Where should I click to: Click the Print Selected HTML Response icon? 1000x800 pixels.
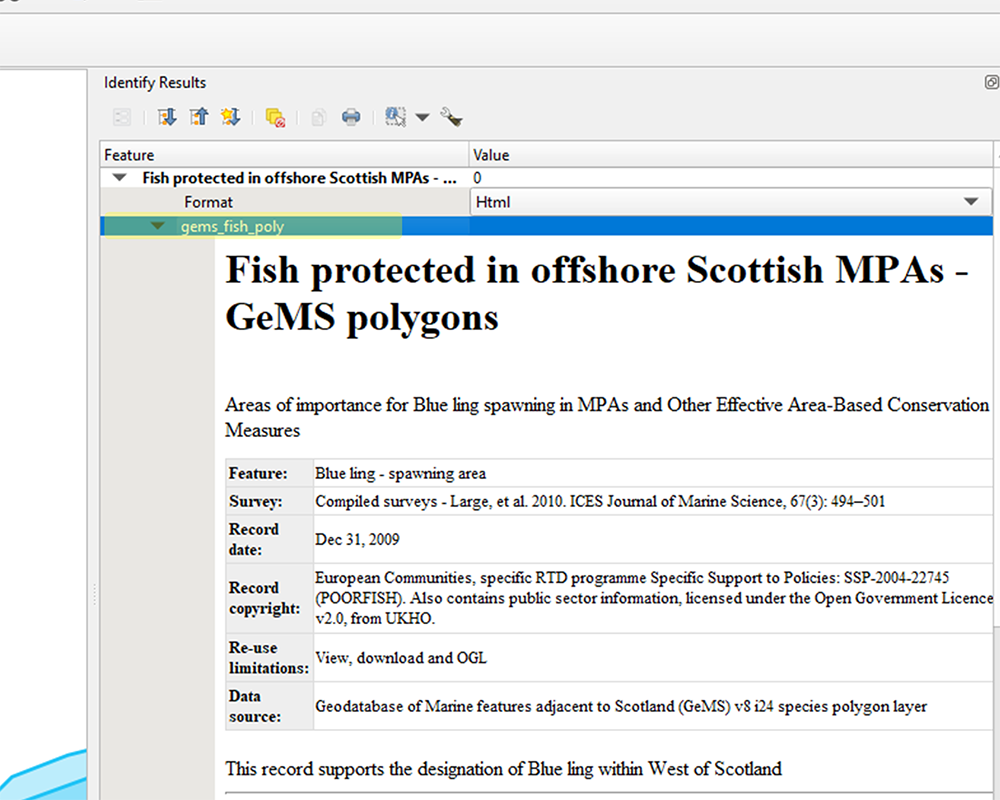pos(351,118)
